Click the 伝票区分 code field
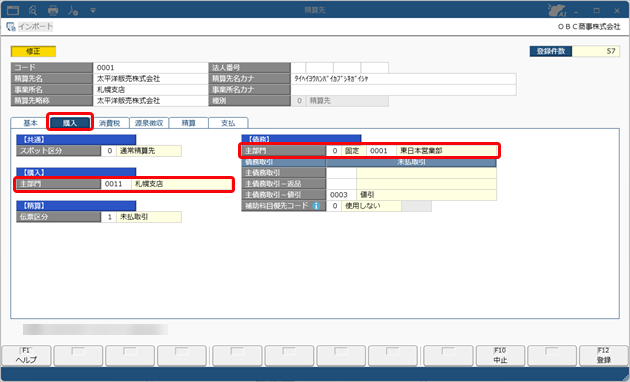This screenshot has height=382, width=630. coord(109,217)
